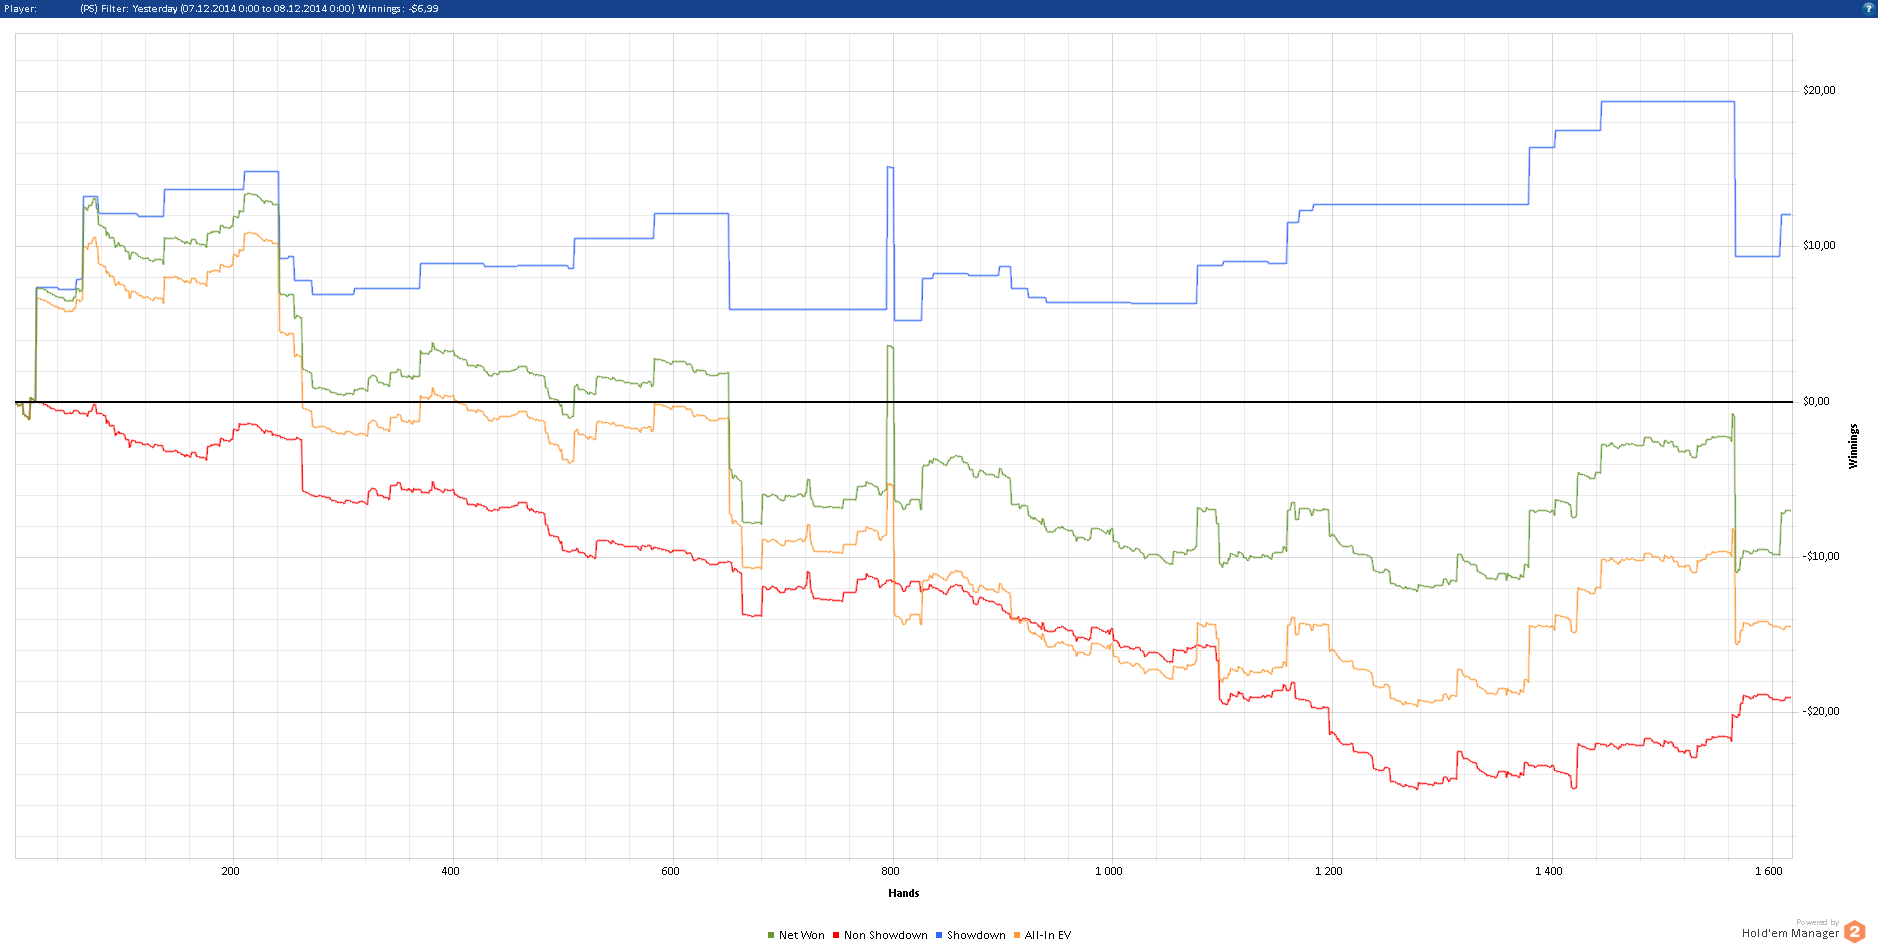Image resolution: width=1878 pixels, height=948 pixels.
Task: Click the Hold'em Manager text link
Action: tap(1790, 933)
